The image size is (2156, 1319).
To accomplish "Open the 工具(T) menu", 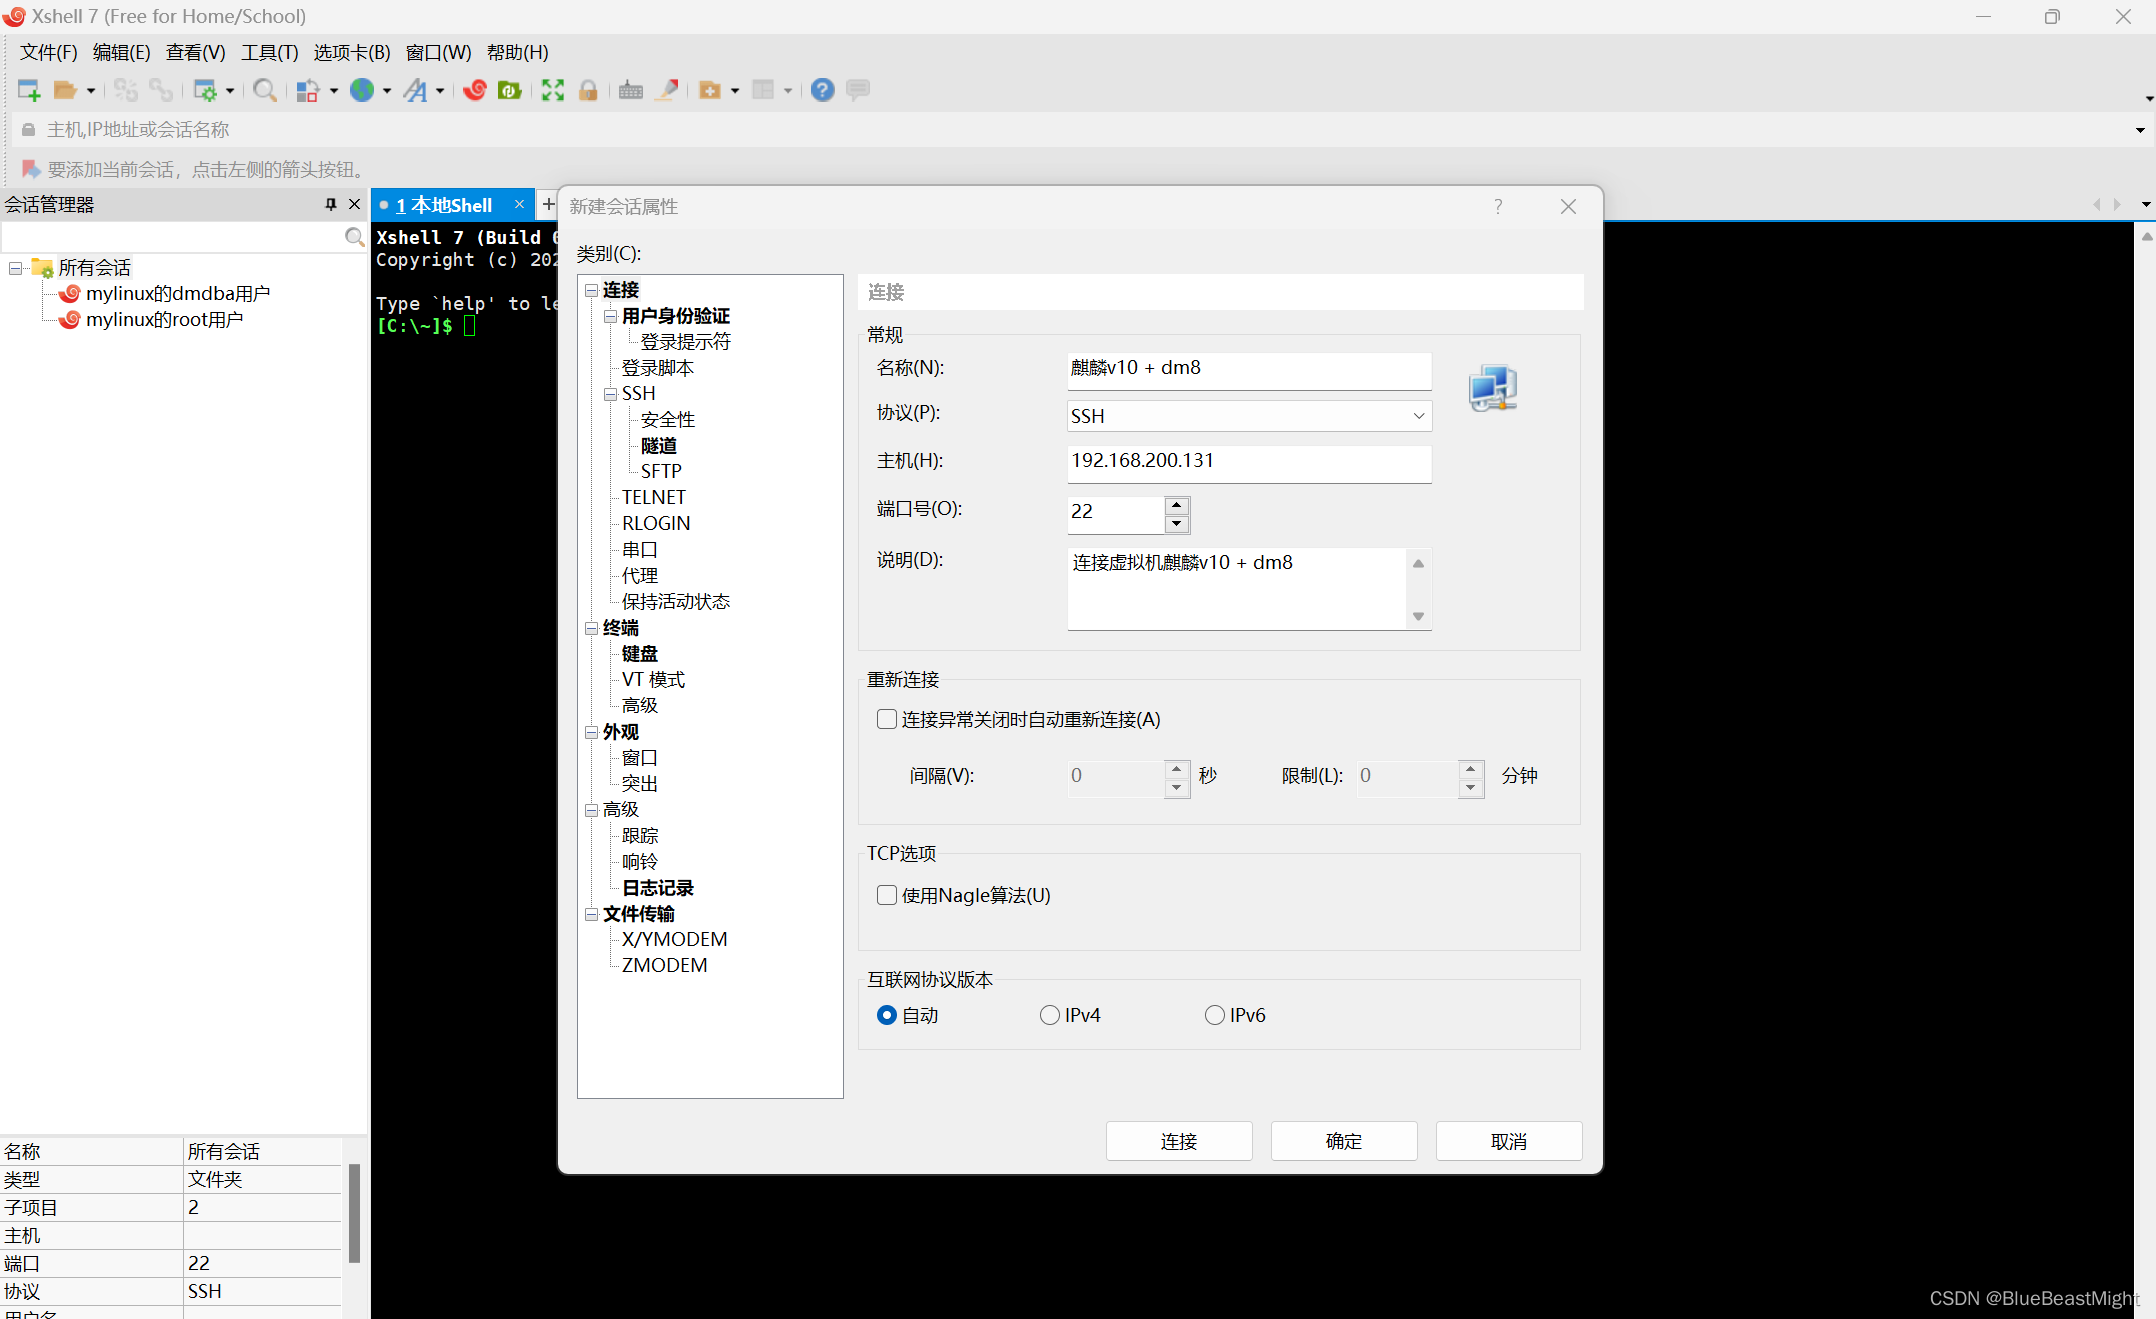I will click(x=269, y=52).
